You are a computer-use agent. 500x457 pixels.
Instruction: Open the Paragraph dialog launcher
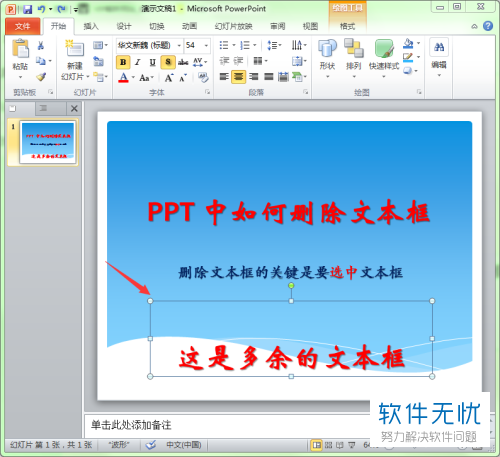tap(305, 92)
